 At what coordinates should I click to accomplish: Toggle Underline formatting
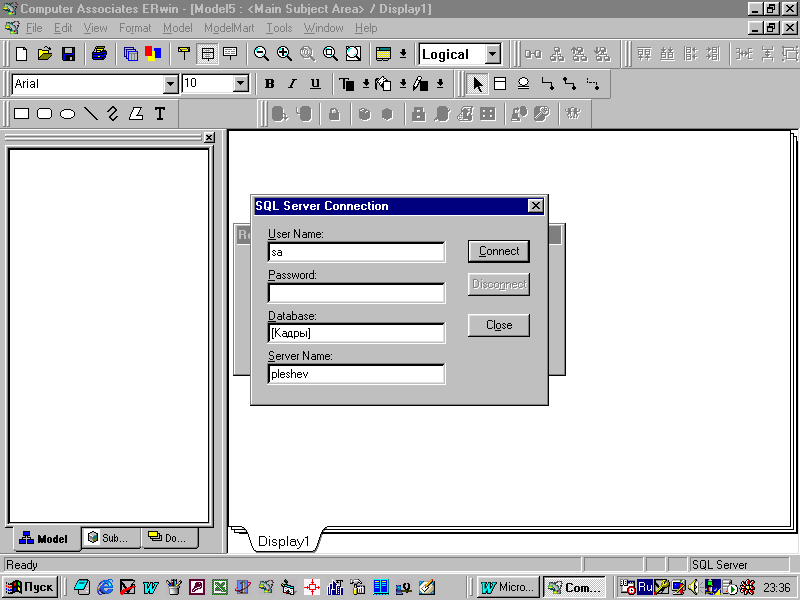(315, 84)
